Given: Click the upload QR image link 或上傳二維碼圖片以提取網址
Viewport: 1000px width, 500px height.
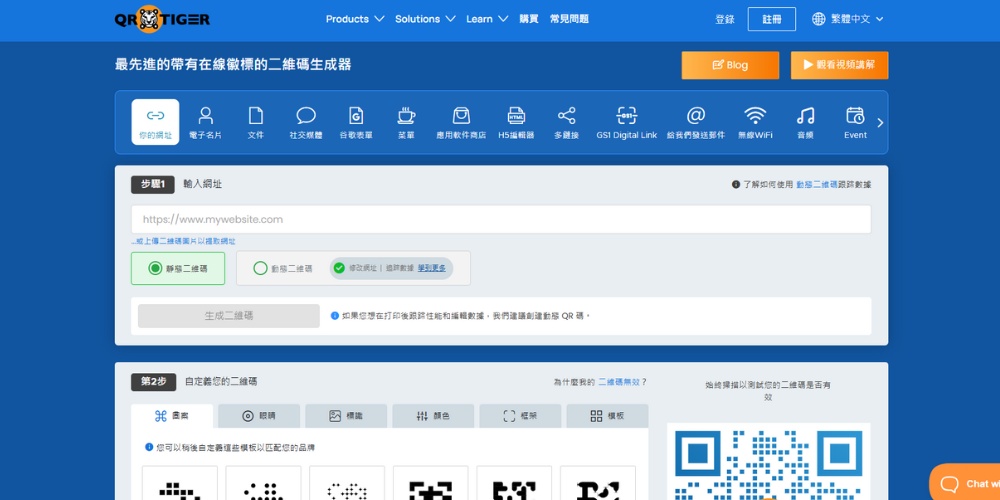Looking at the screenshot, I should (x=184, y=242).
